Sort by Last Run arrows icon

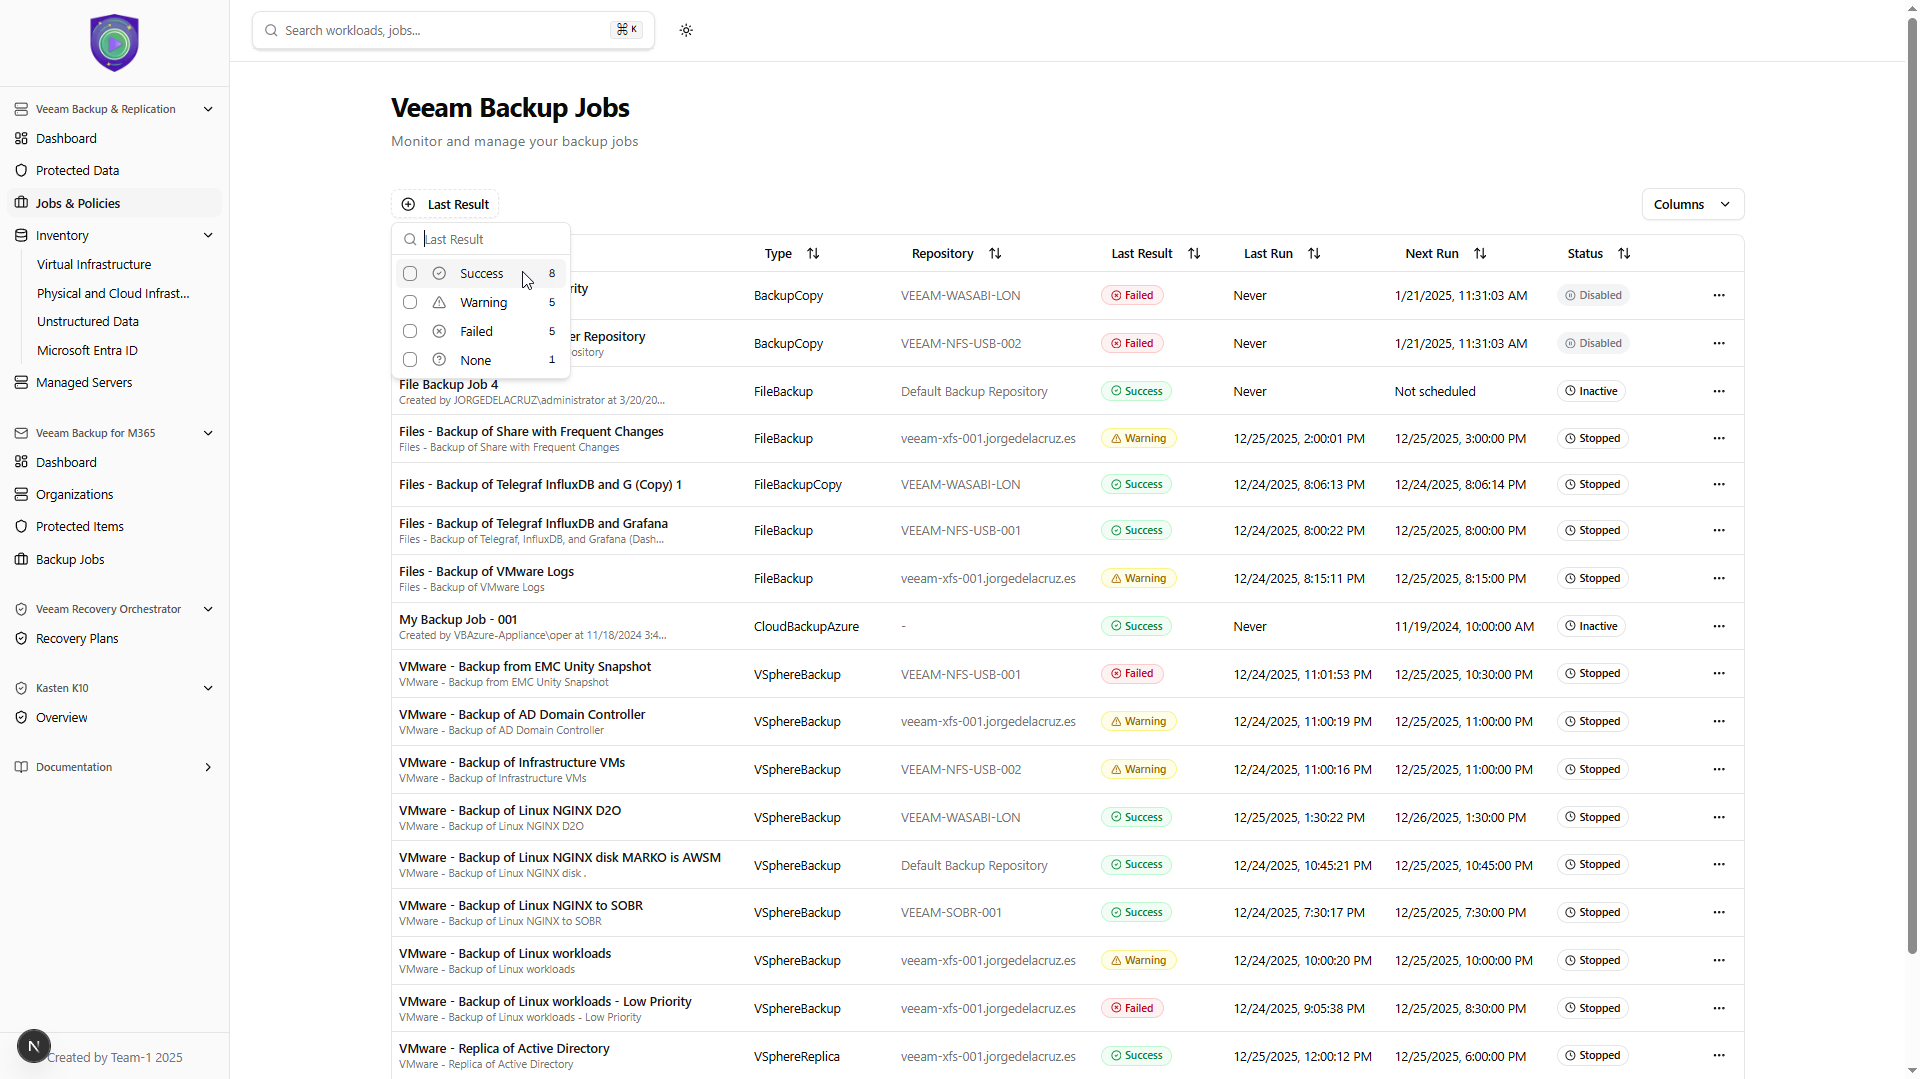[1314, 254]
